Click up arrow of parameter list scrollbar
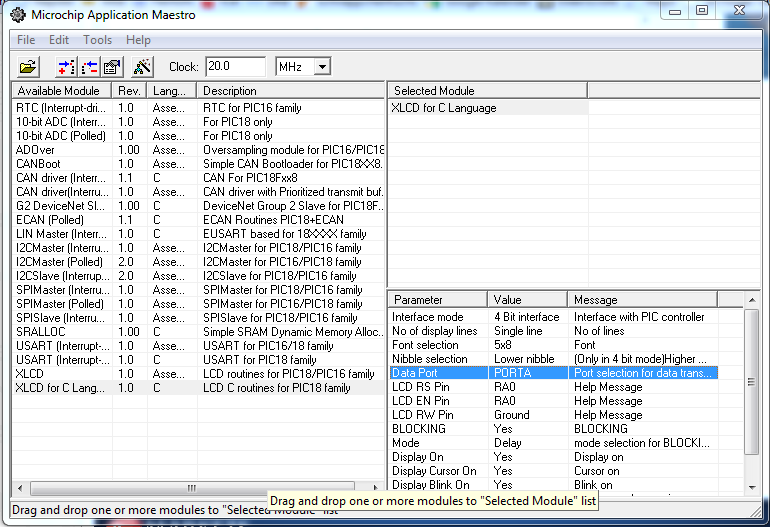Image resolution: width=770 pixels, height=527 pixels. click(x=752, y=300)
